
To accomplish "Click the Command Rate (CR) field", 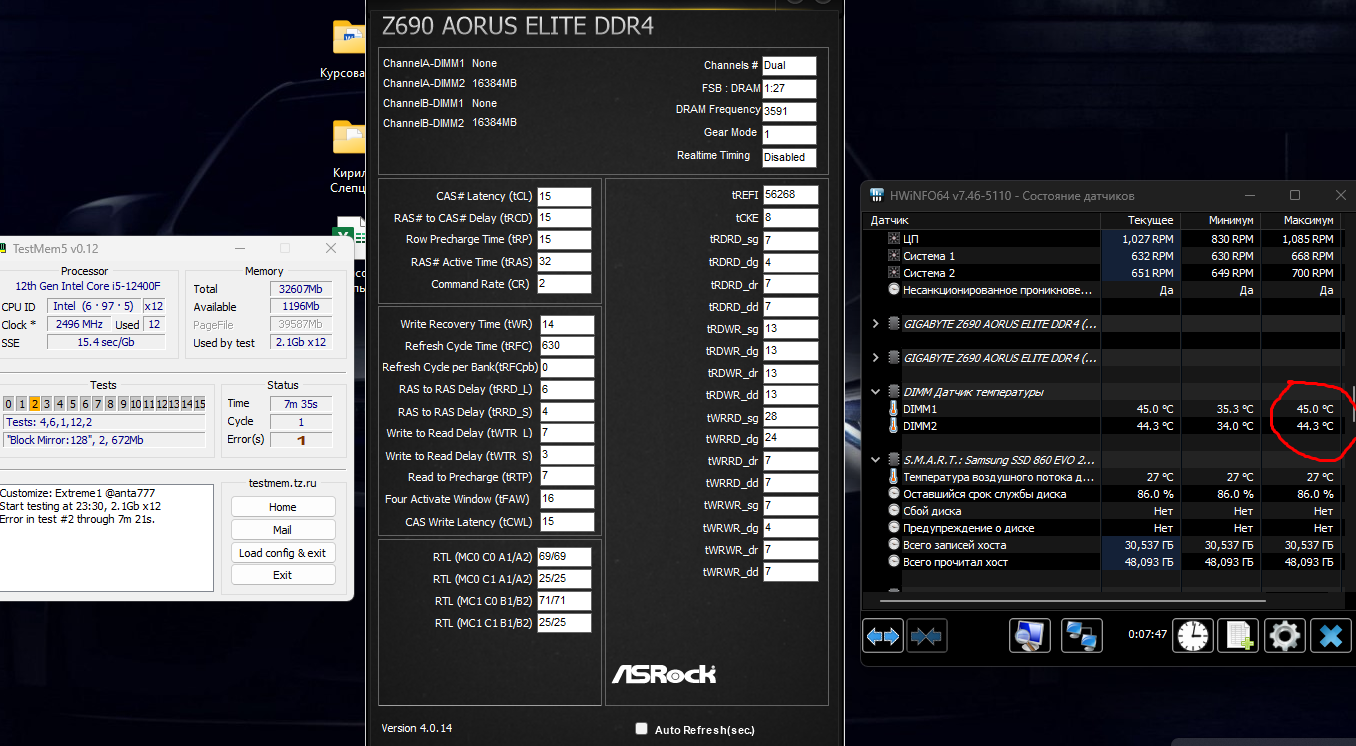I will coord(564,284).
